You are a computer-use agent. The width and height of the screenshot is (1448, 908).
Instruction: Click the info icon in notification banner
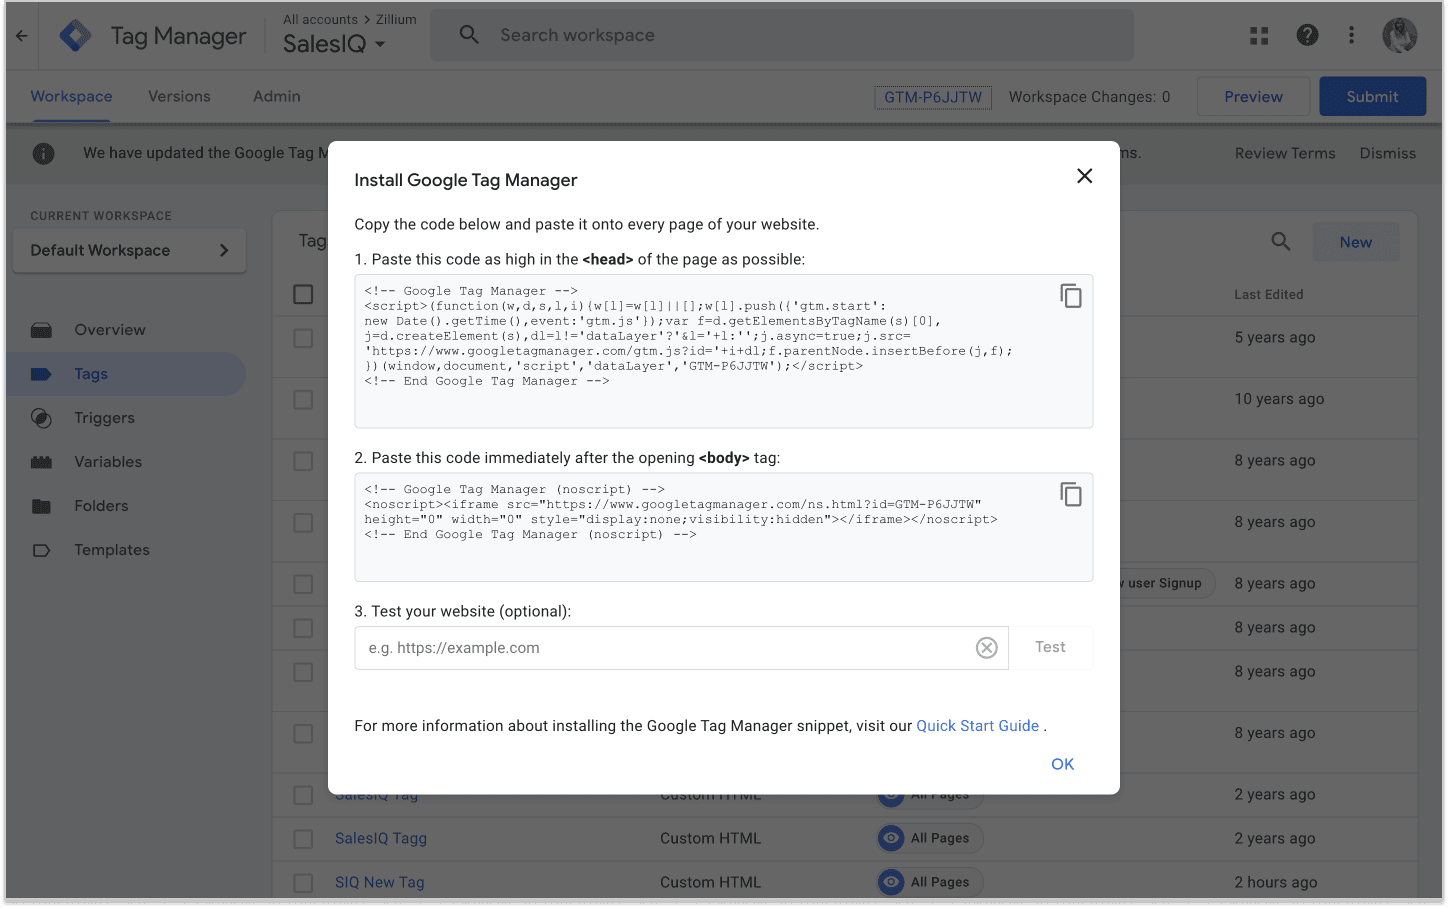tap(43, 153)
